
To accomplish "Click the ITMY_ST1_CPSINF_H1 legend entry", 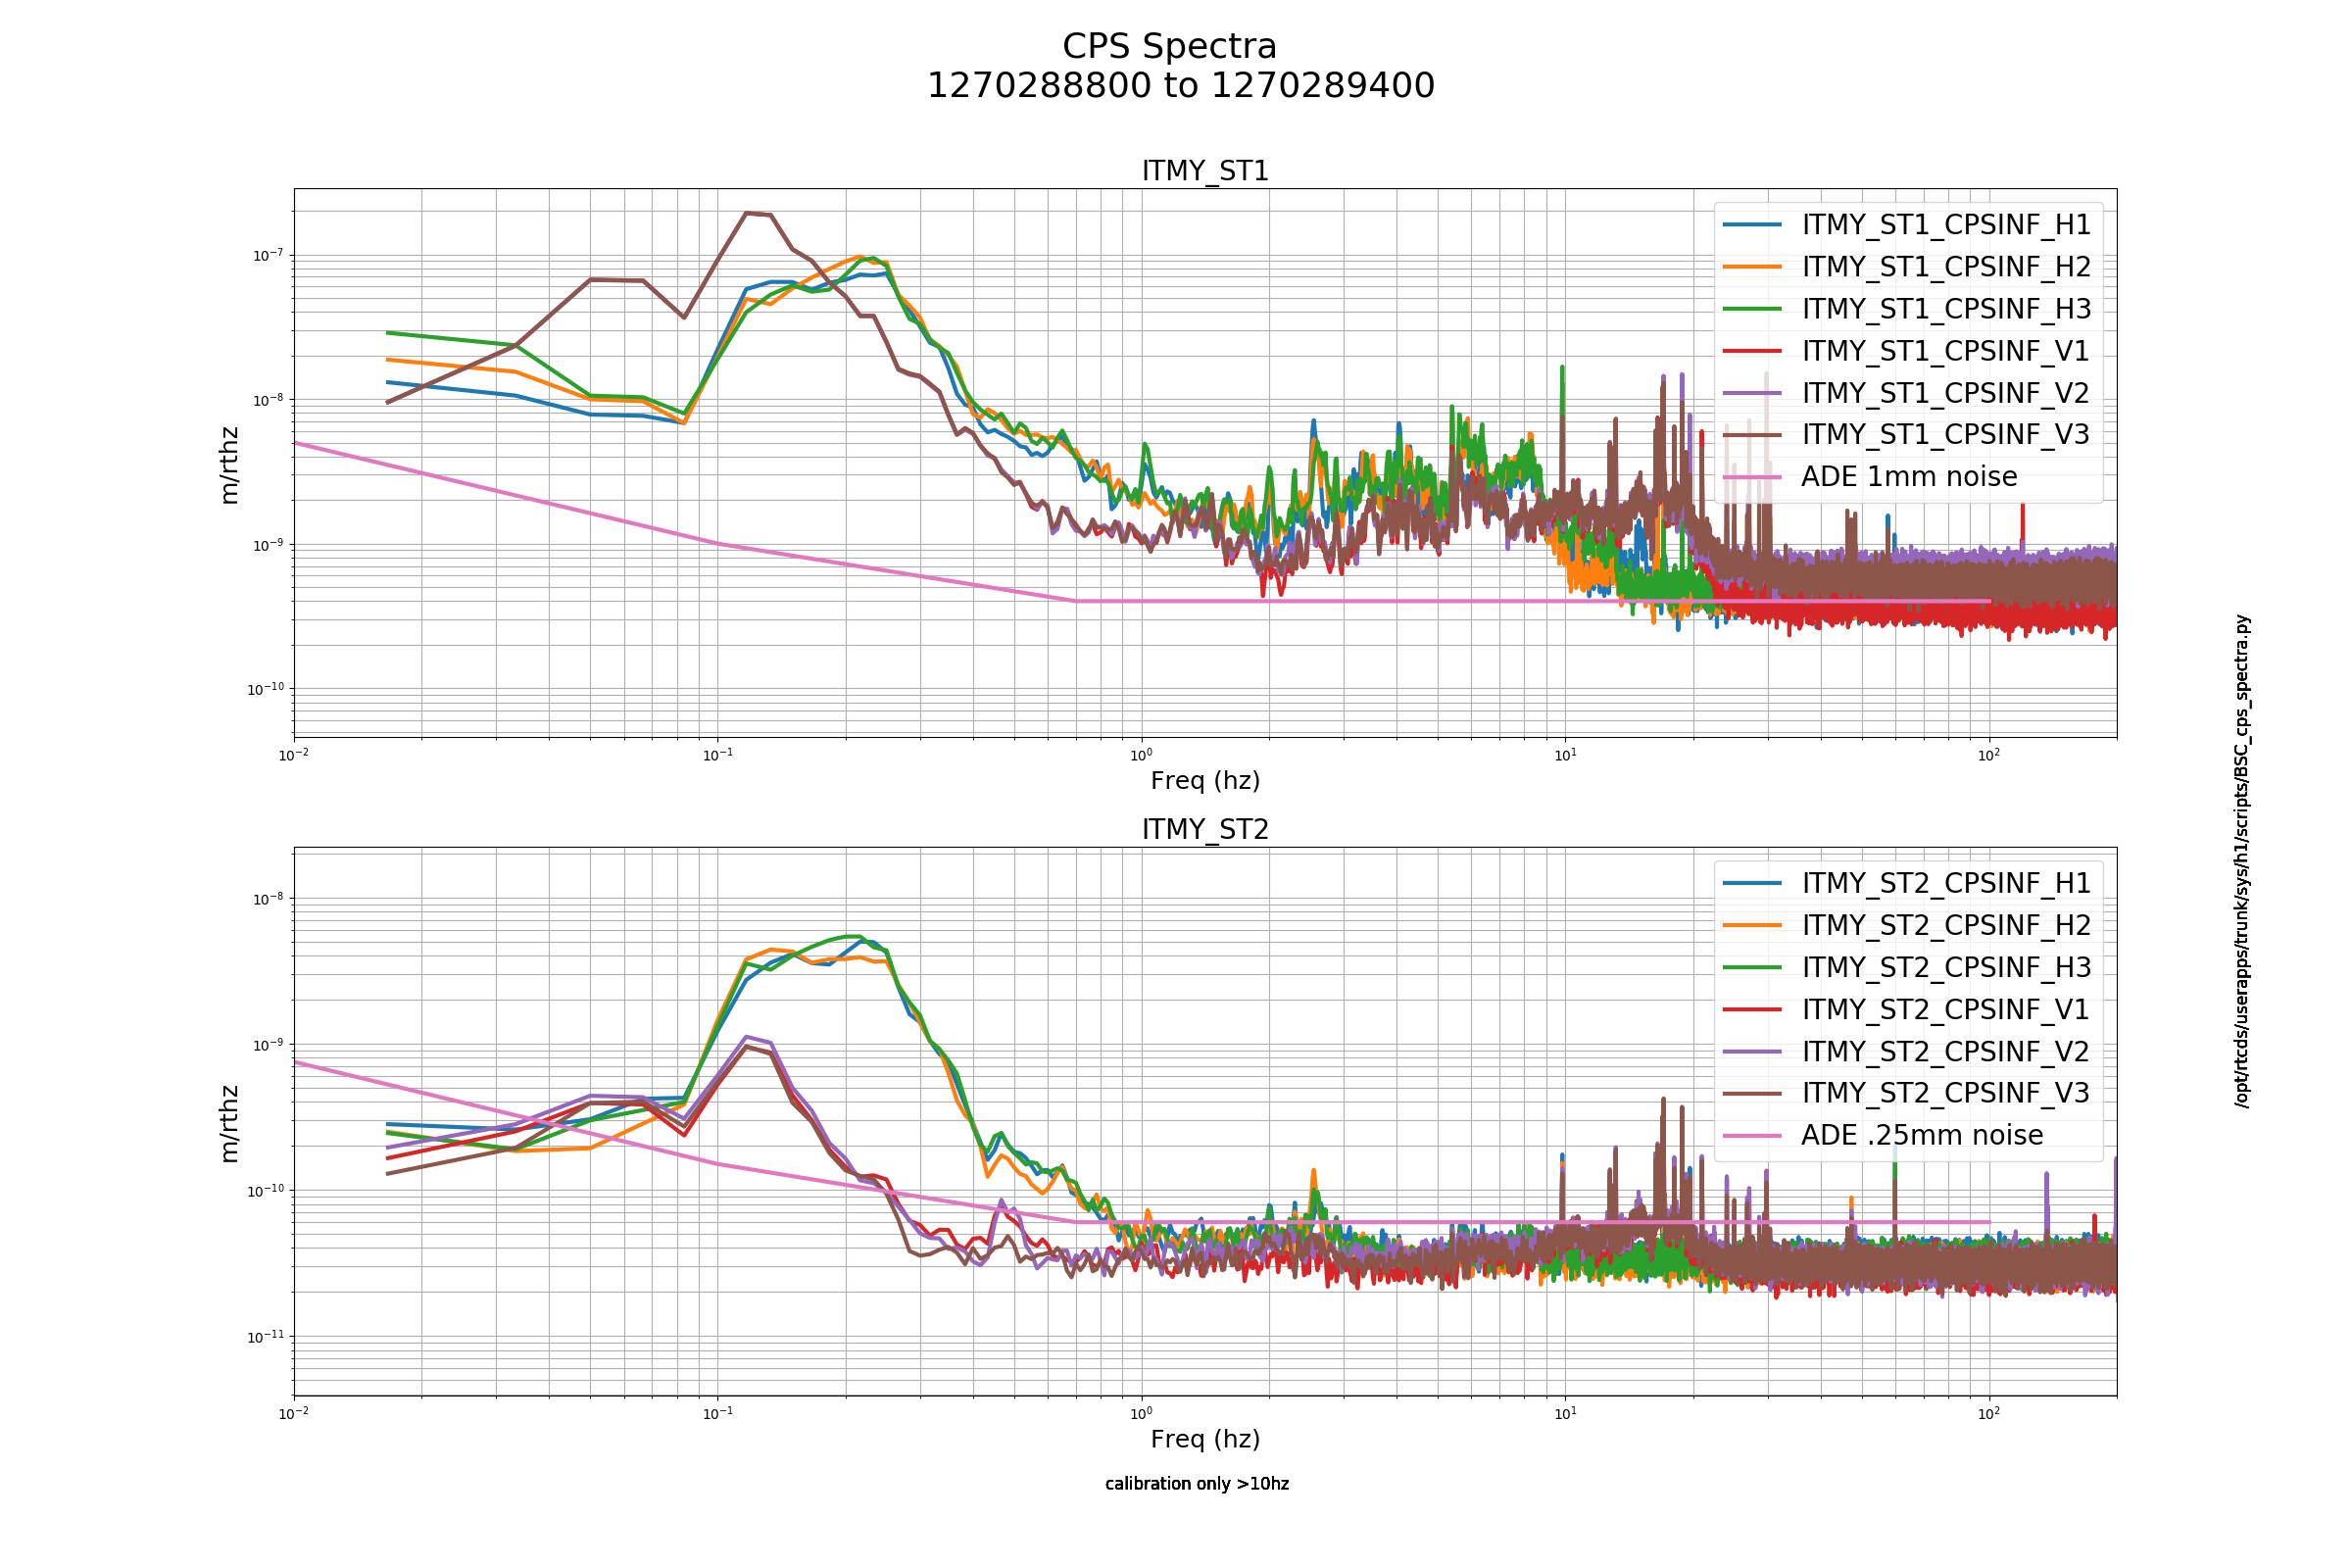I will [x=1906, y=225].
